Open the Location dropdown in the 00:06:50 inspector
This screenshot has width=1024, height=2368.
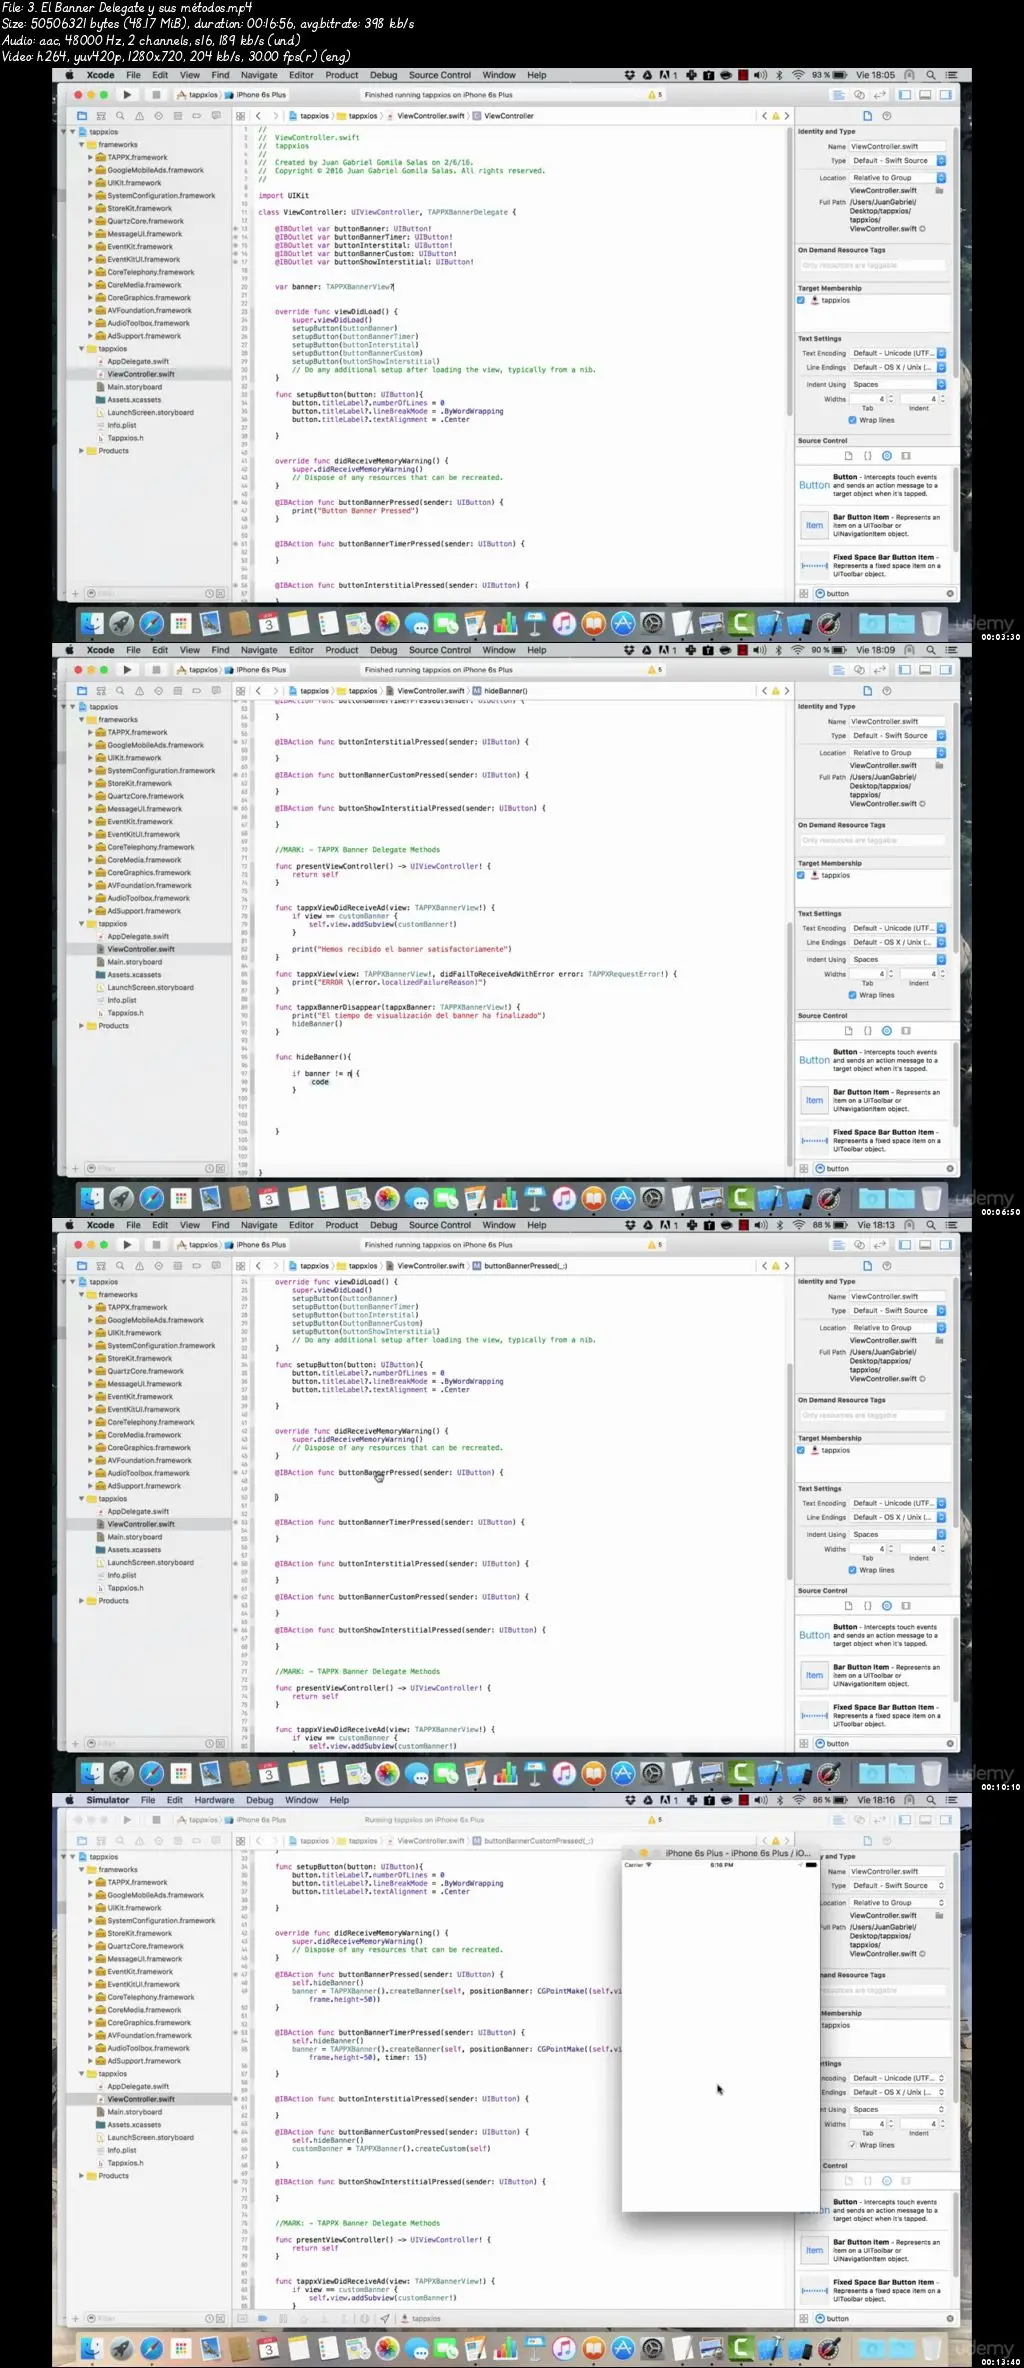(898, 753)
